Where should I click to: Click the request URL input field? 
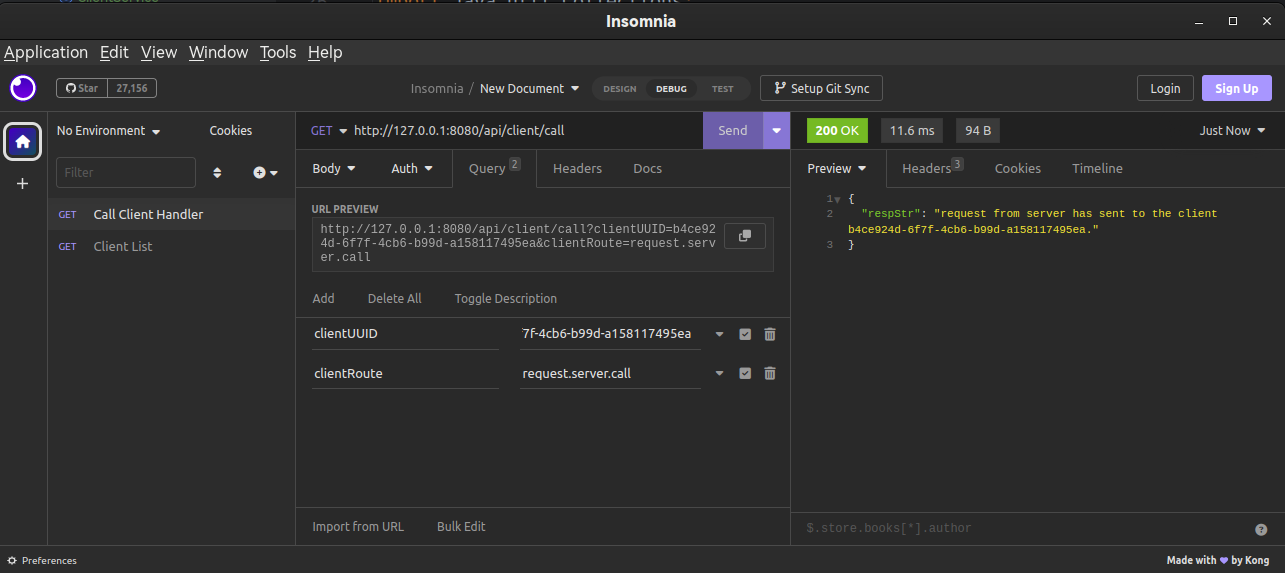point(524,131)
